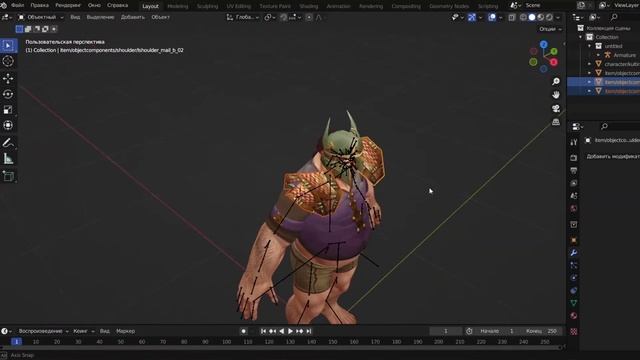This screenshot has height=360, width=640.
Task: Jump to the timeline end frame
Action: (309, 331)
